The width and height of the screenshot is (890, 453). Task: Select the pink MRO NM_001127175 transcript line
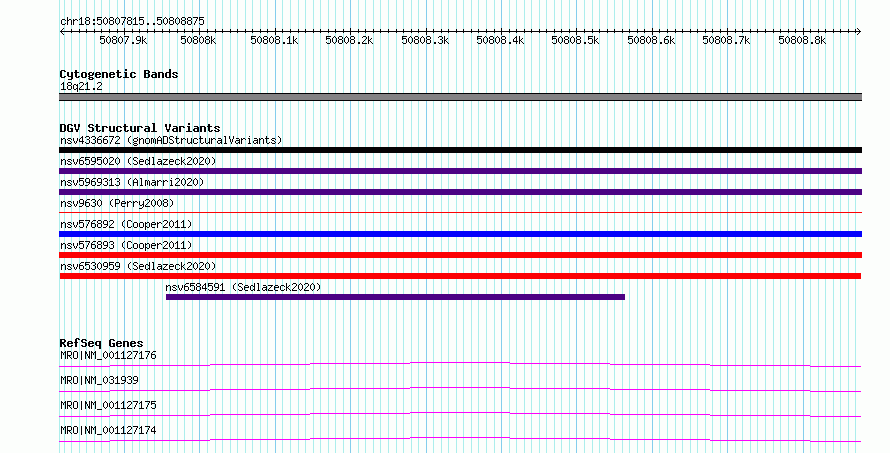pyautogui.click(x=460, y=414)
